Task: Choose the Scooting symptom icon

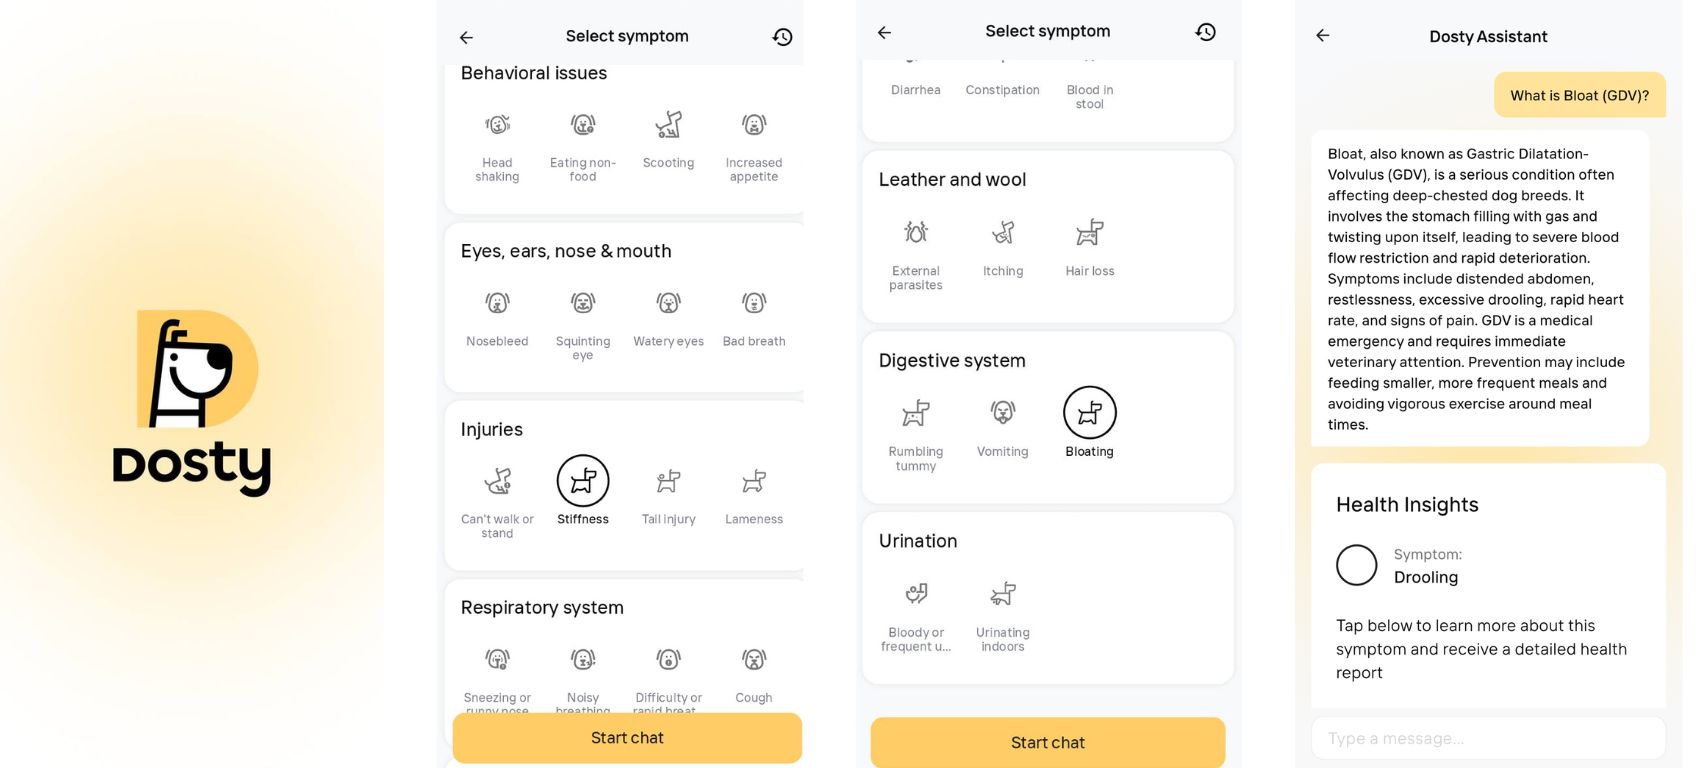Action: 668,125
